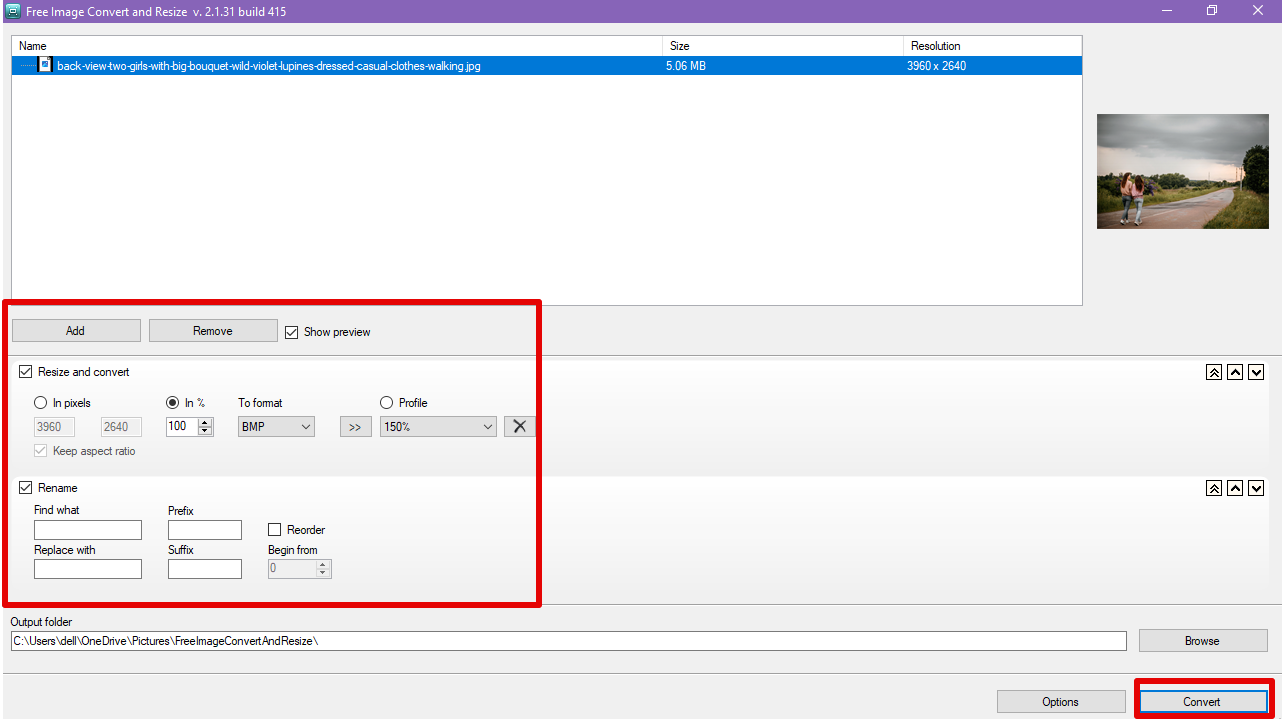Enable the Reorder checkbox
This screenshot has width=1282, height=721.
pyautogui.click(x=274, y=529)
